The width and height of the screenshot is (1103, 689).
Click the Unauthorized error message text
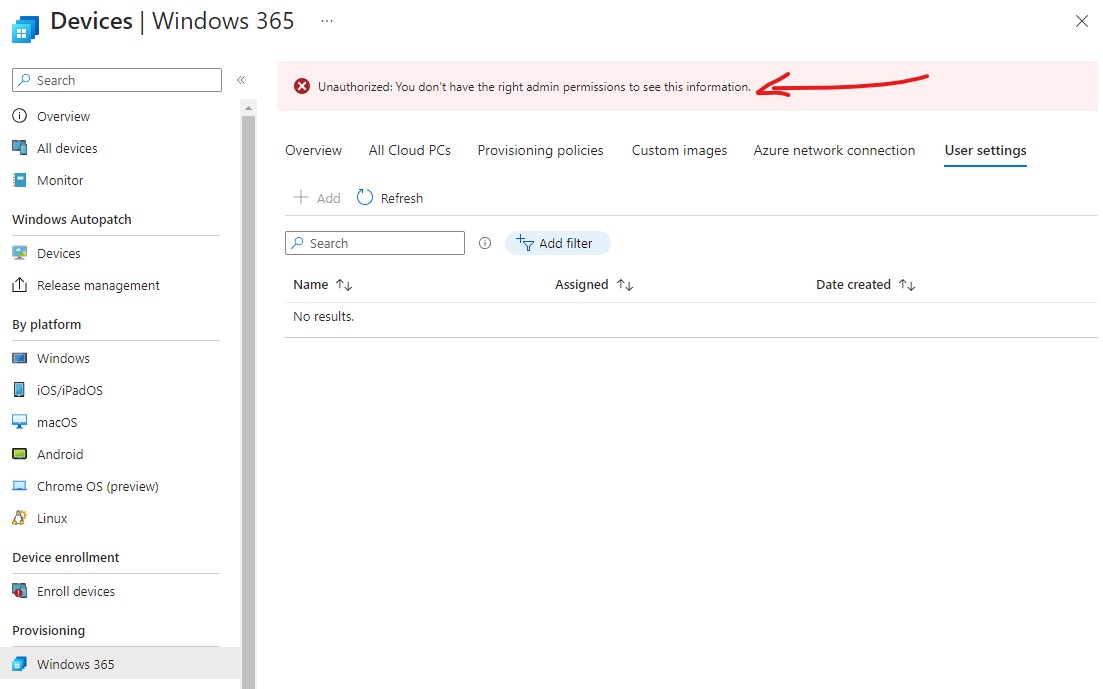click(534, 87)
